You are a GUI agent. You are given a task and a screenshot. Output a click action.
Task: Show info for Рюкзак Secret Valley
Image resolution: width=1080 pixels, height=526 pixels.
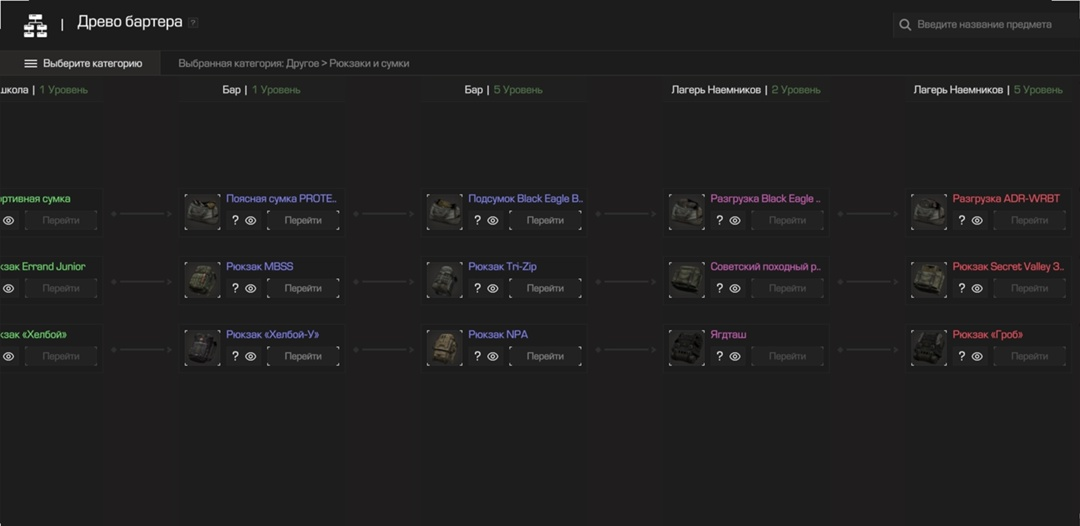click(962, 288)
